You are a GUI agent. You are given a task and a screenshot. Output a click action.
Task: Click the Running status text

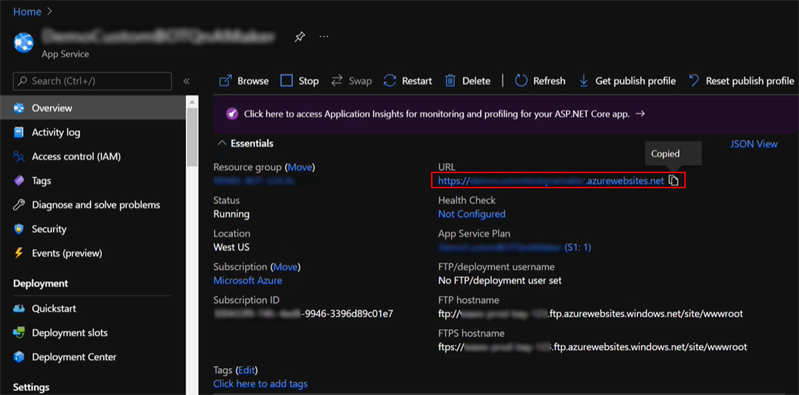[x=231, y=214]
